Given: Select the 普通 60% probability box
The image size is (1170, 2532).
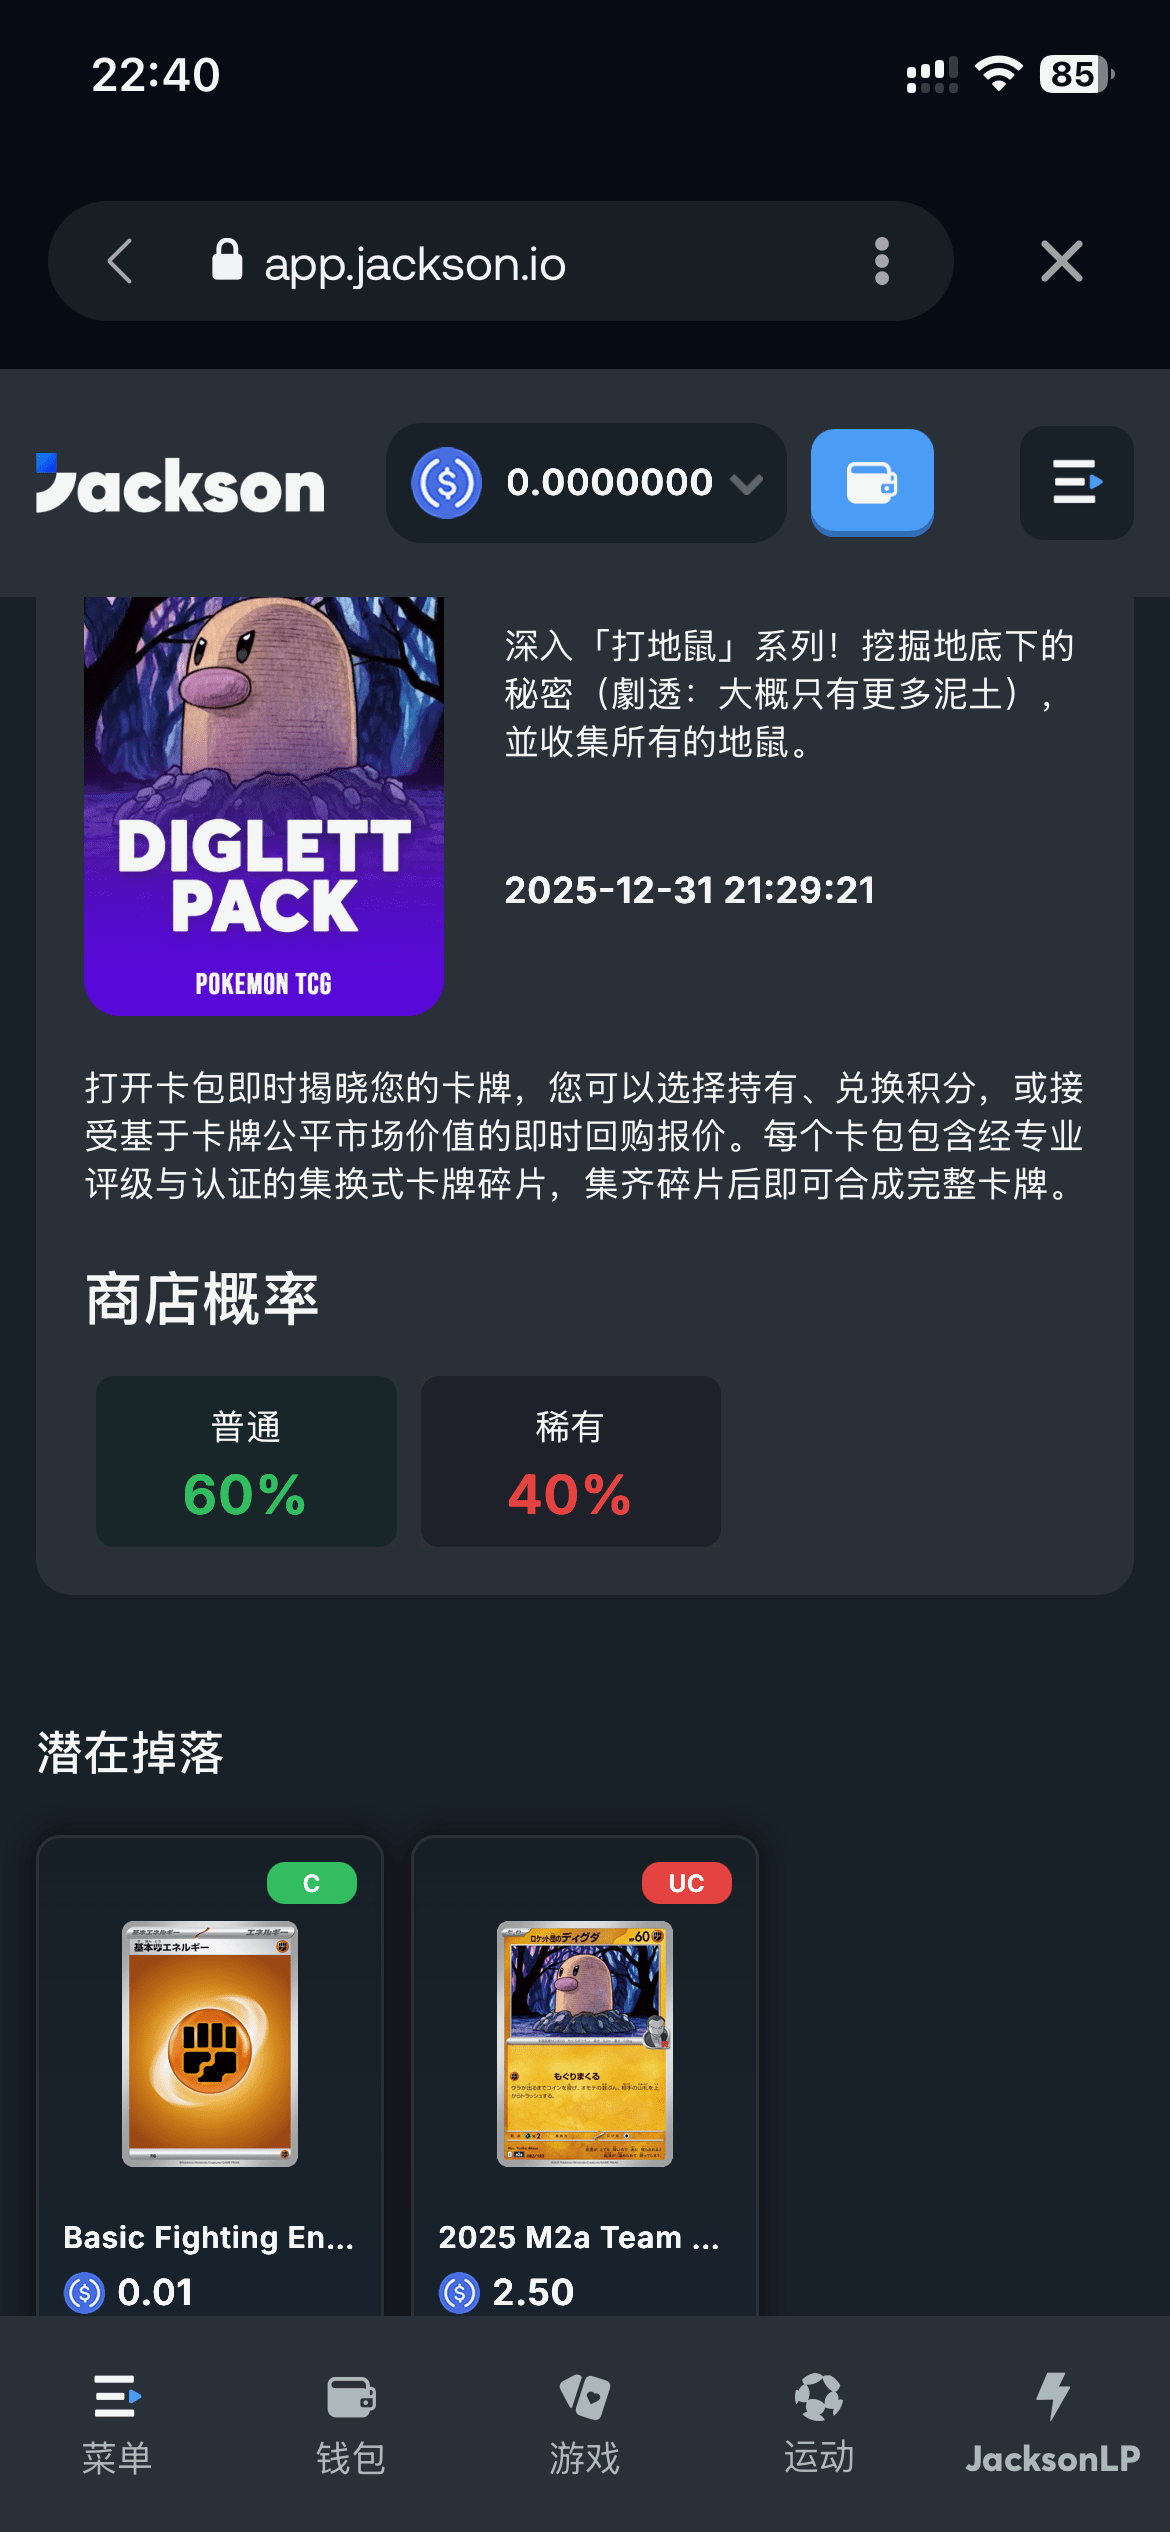Looking at the screenshot, I should (246, 1461).
